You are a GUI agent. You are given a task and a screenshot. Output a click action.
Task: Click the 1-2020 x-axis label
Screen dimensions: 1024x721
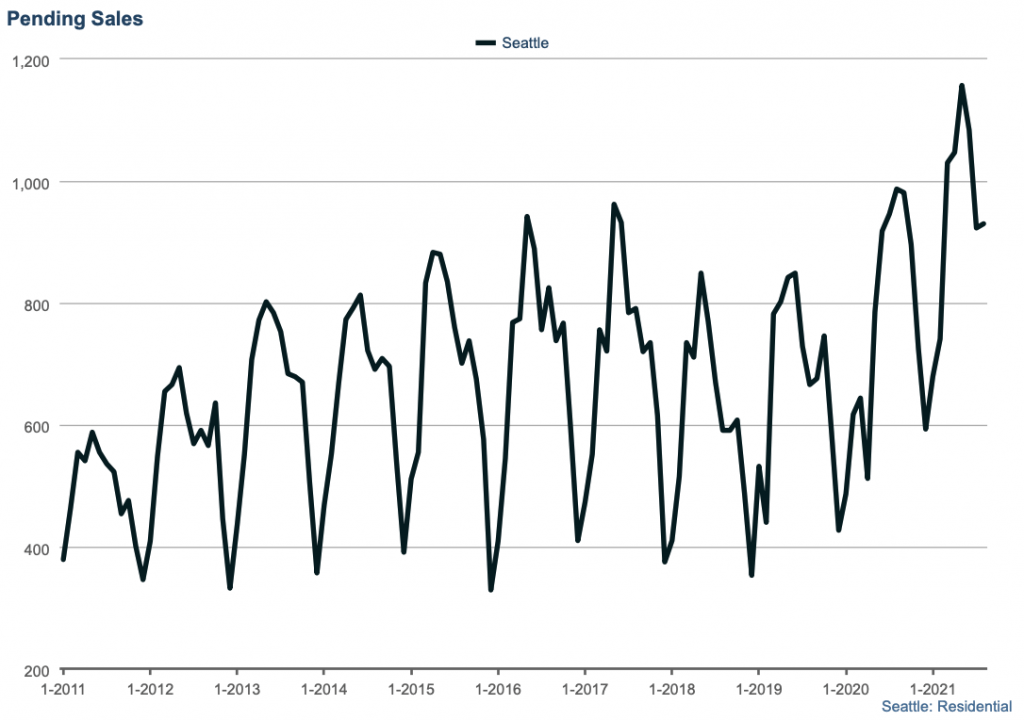pyautogui.click(x=845, y=690)
